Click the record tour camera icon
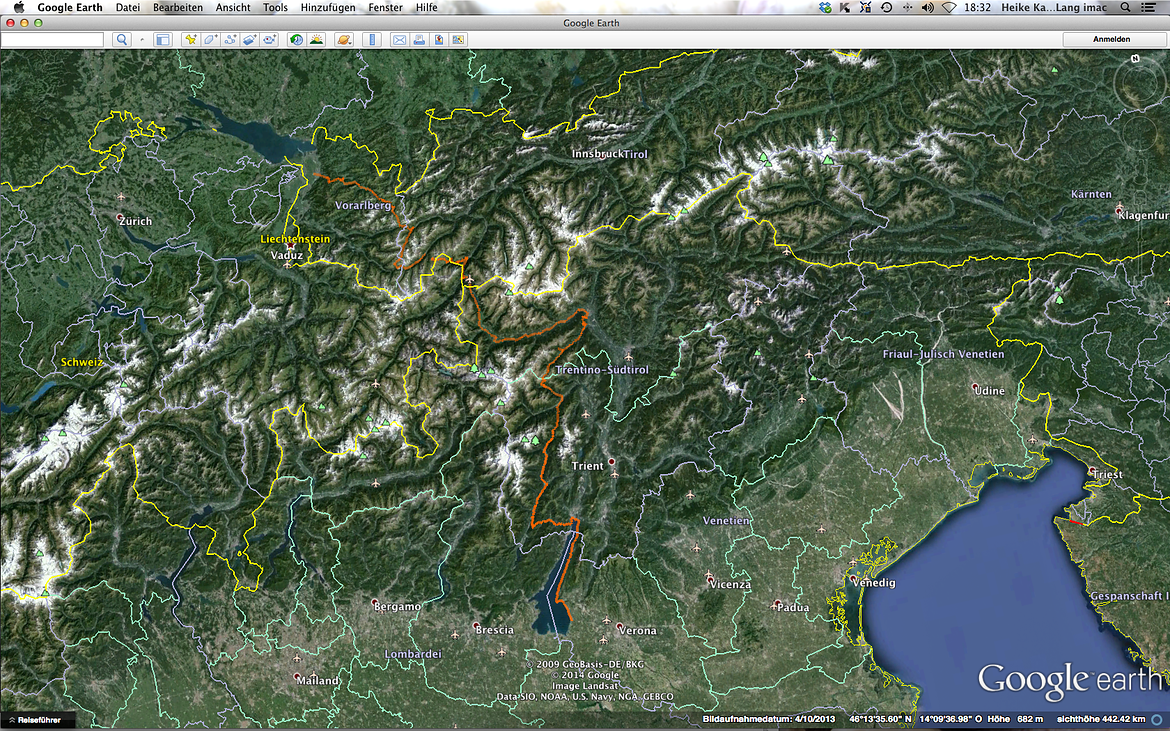Screen dimensions: 1170x731 [x=269, y=40]
